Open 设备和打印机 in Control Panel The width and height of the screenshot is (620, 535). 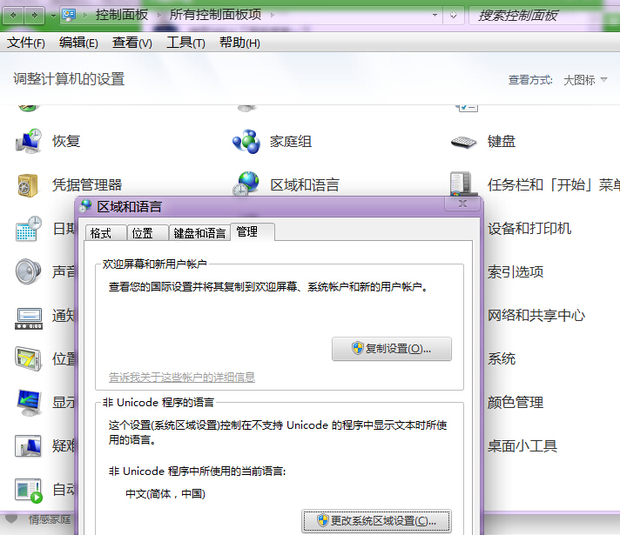click(529, 229)
